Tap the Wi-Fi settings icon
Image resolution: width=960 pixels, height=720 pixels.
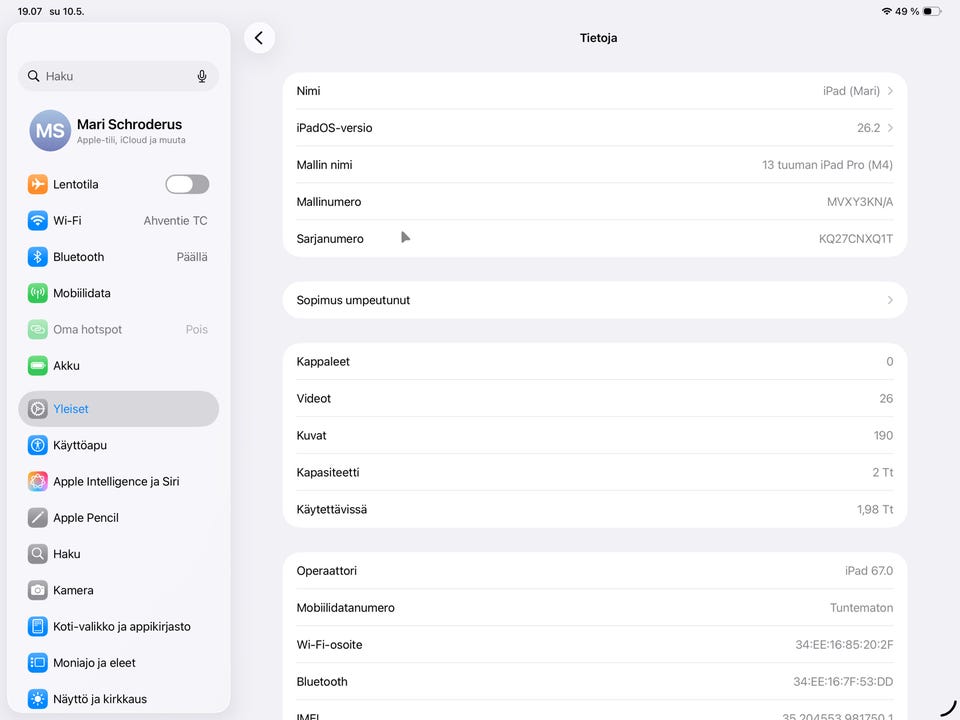37,220
